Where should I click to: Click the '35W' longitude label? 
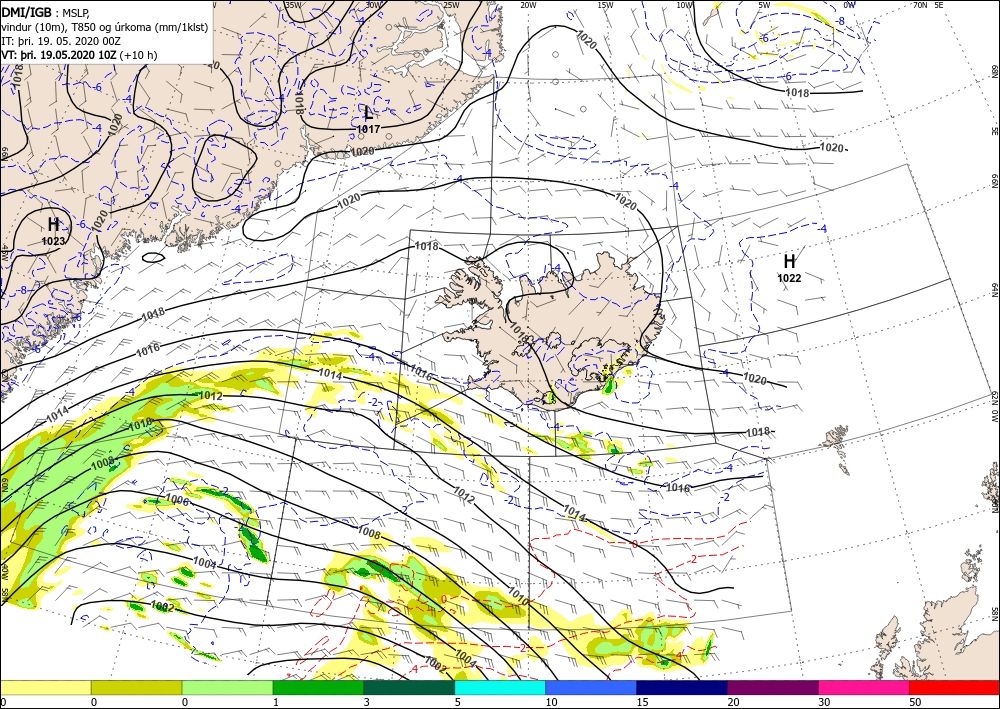click(x=293, y=5)
